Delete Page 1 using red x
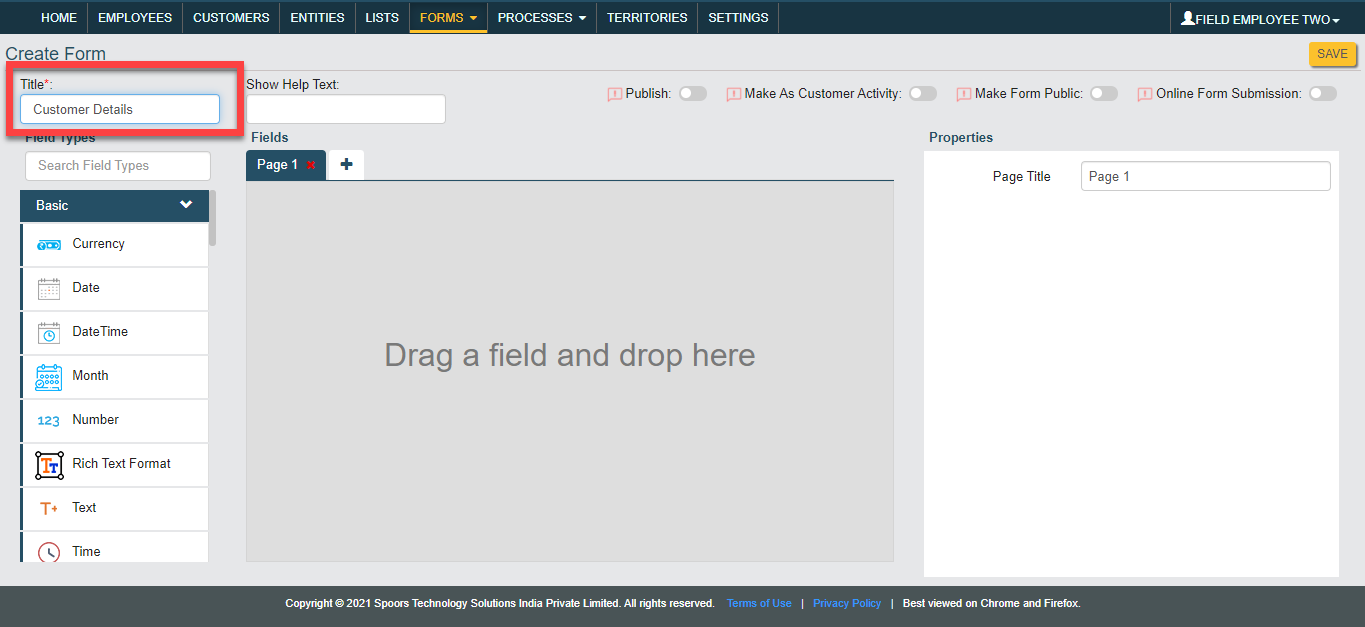This screenshot has height=627, width=1365. click(311, 165)
